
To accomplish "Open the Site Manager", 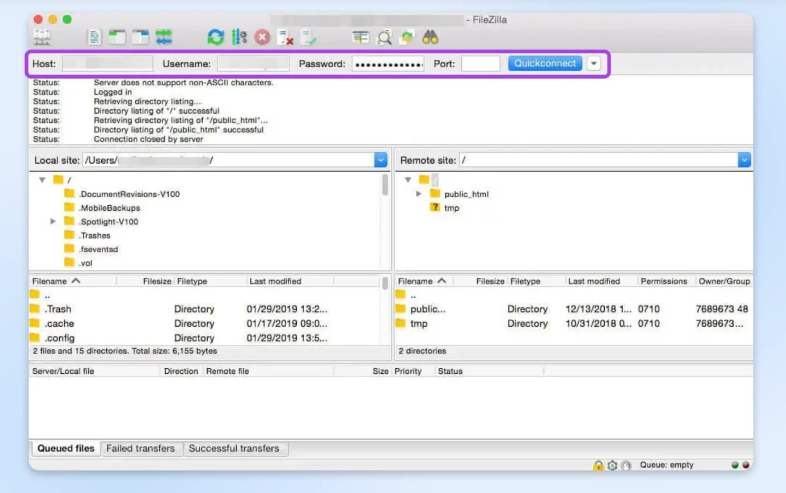I will click(x=42, y=37).
